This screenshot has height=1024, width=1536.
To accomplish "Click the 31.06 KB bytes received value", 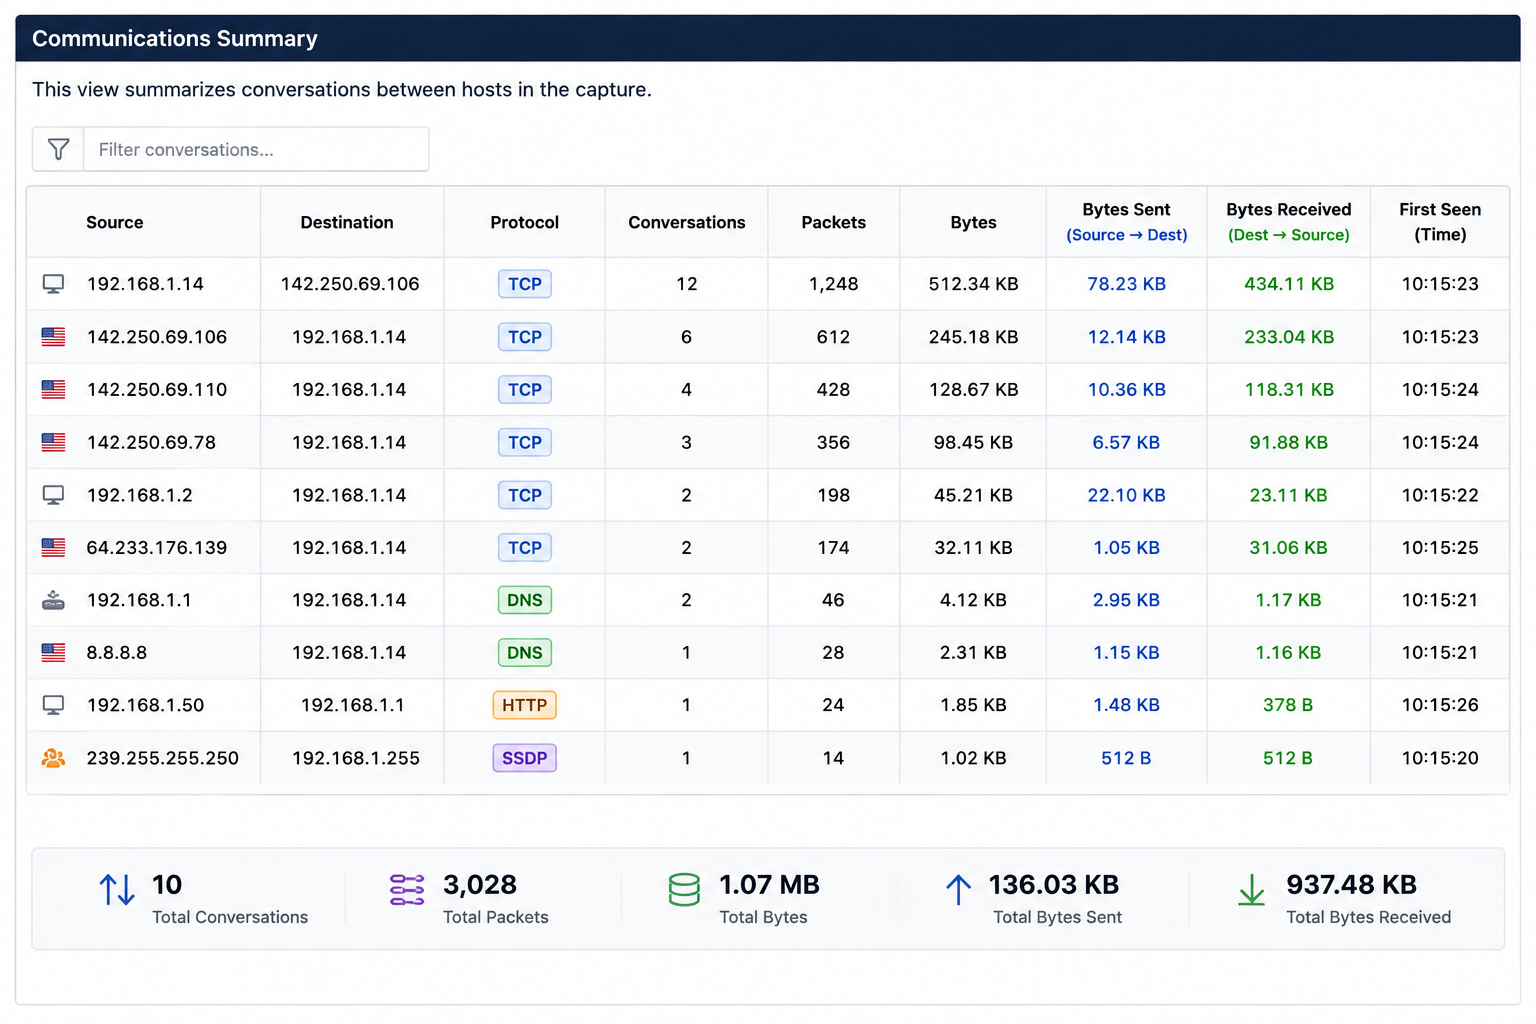I will pyautogui.click(x=1289, y=547).
